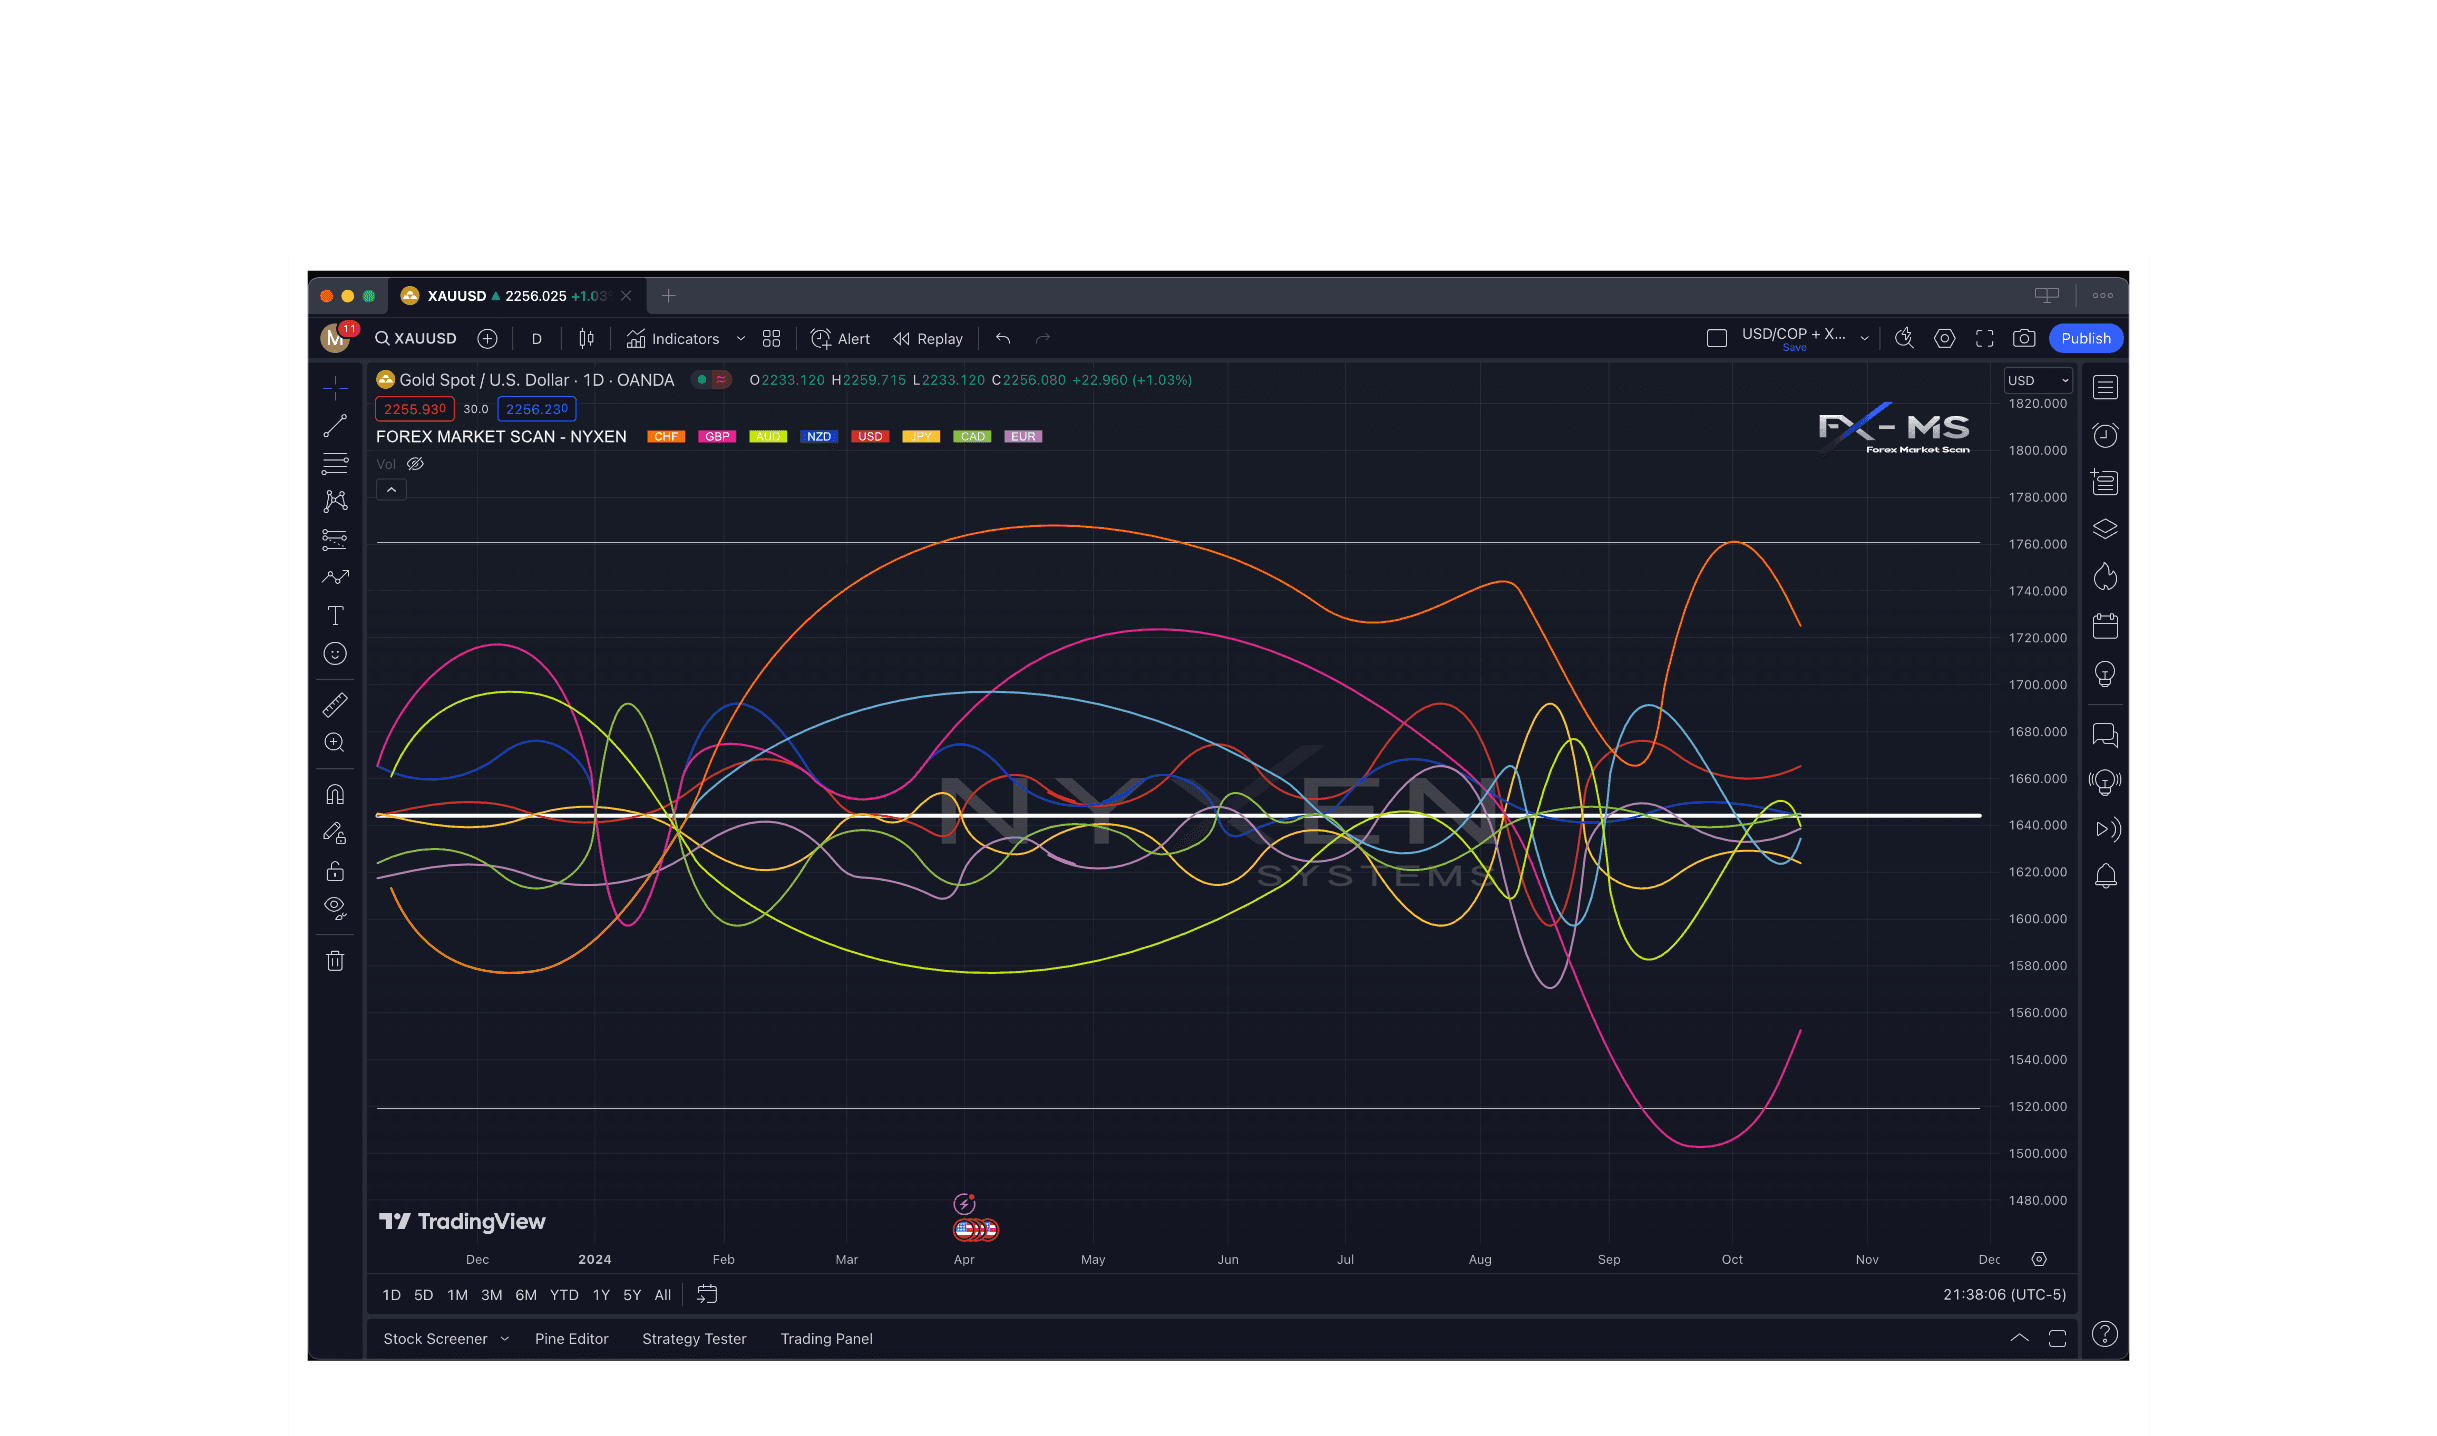Click the blue buy price 2256.230

tap(537, 409)
